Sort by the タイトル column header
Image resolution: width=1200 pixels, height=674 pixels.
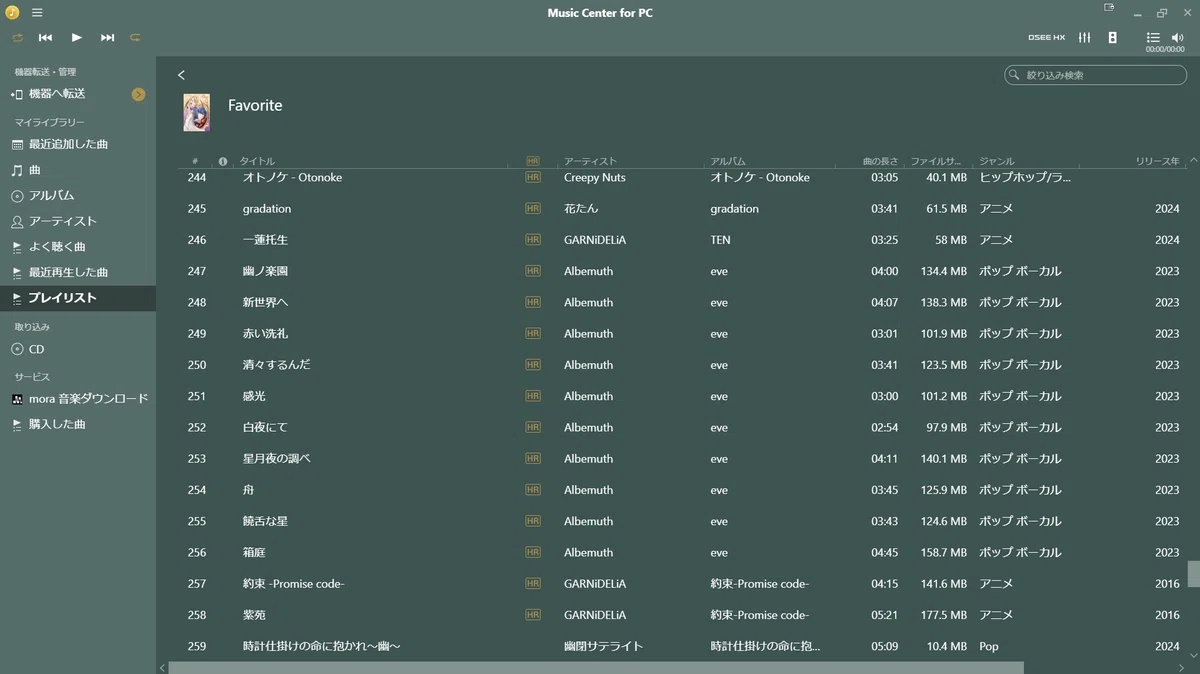click(257, 161)
